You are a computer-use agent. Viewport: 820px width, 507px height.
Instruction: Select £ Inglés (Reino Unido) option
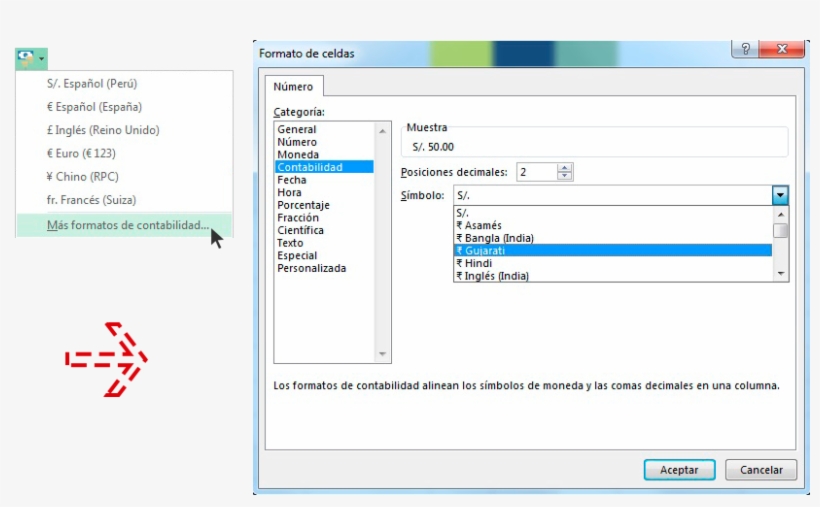point(103,130)
